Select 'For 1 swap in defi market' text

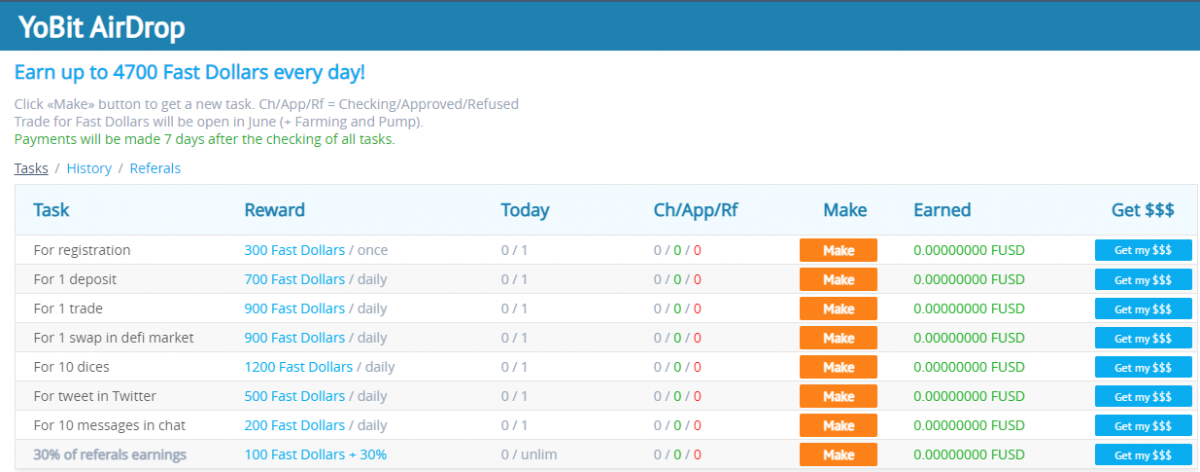coord(113,338)
